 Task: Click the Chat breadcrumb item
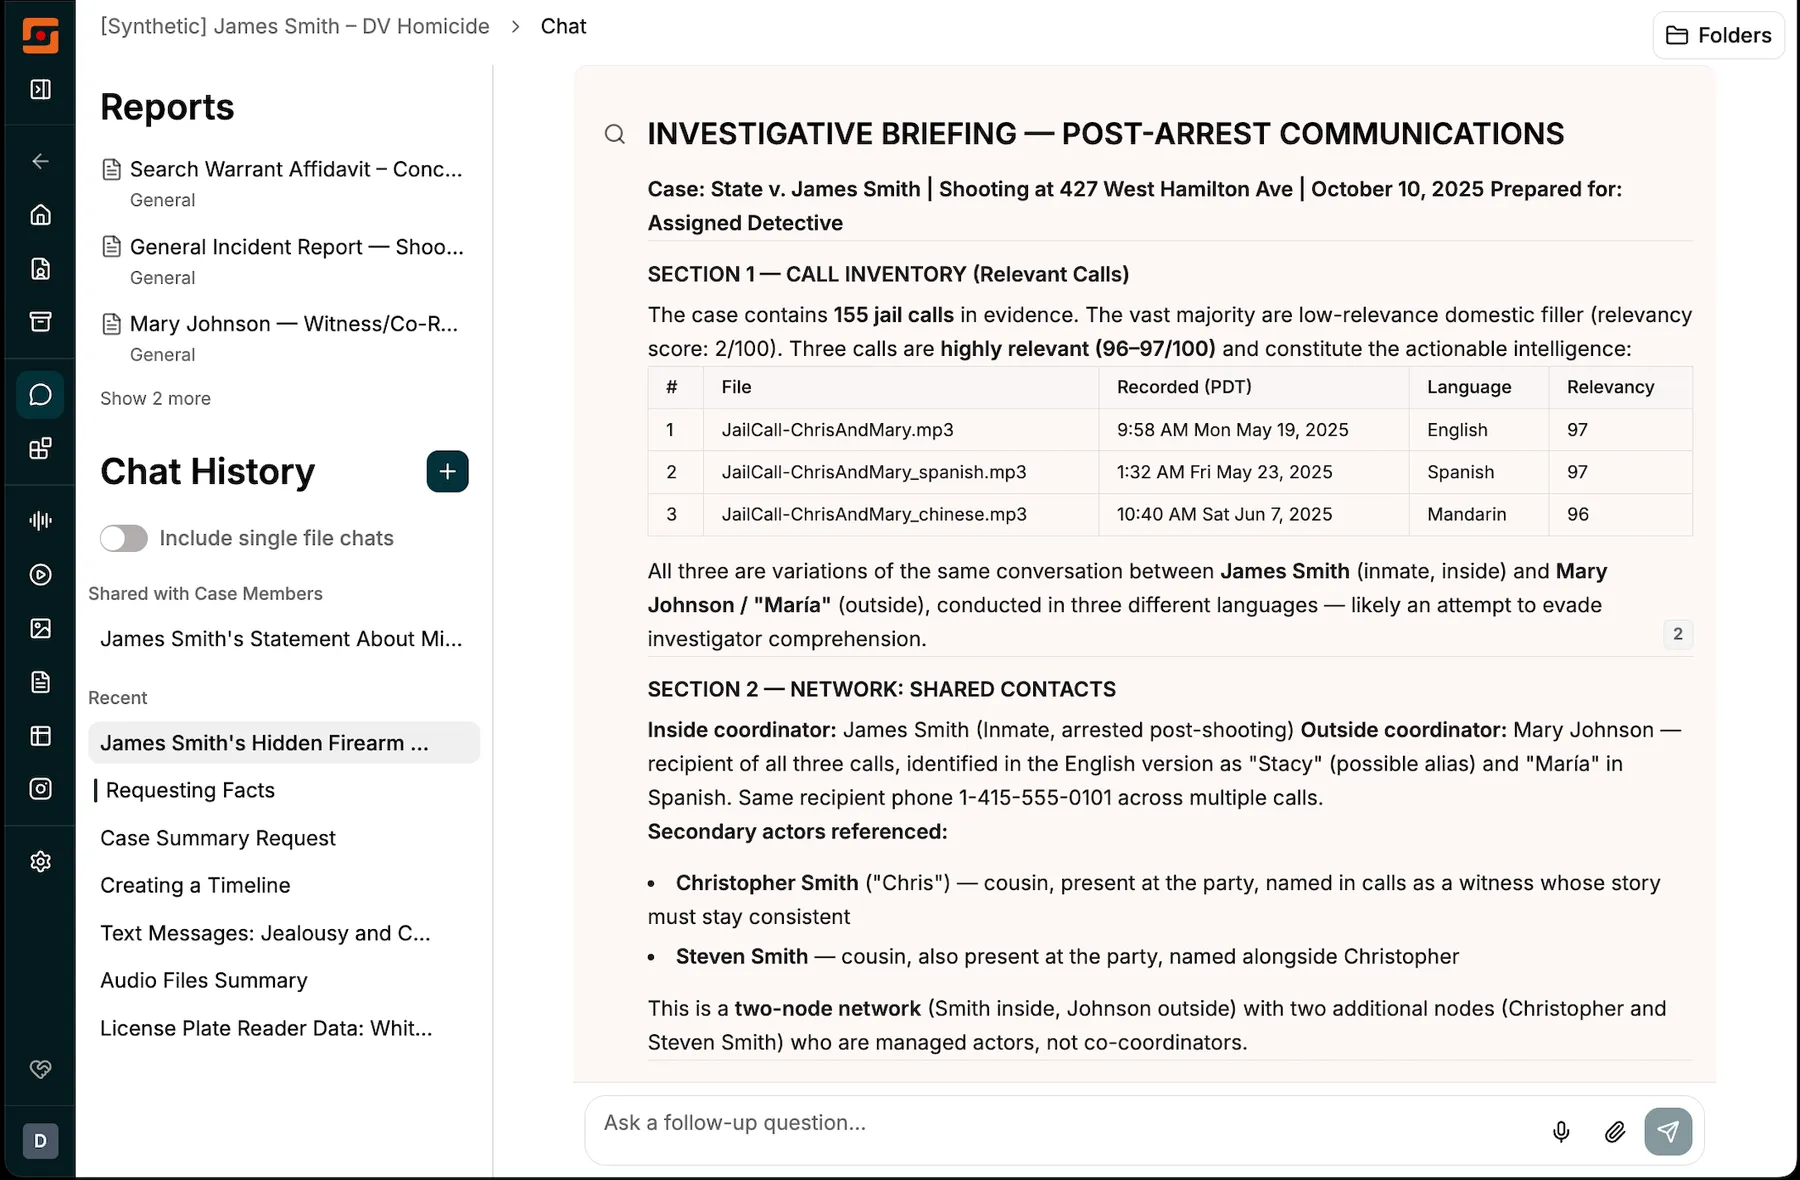pos(564,26)
